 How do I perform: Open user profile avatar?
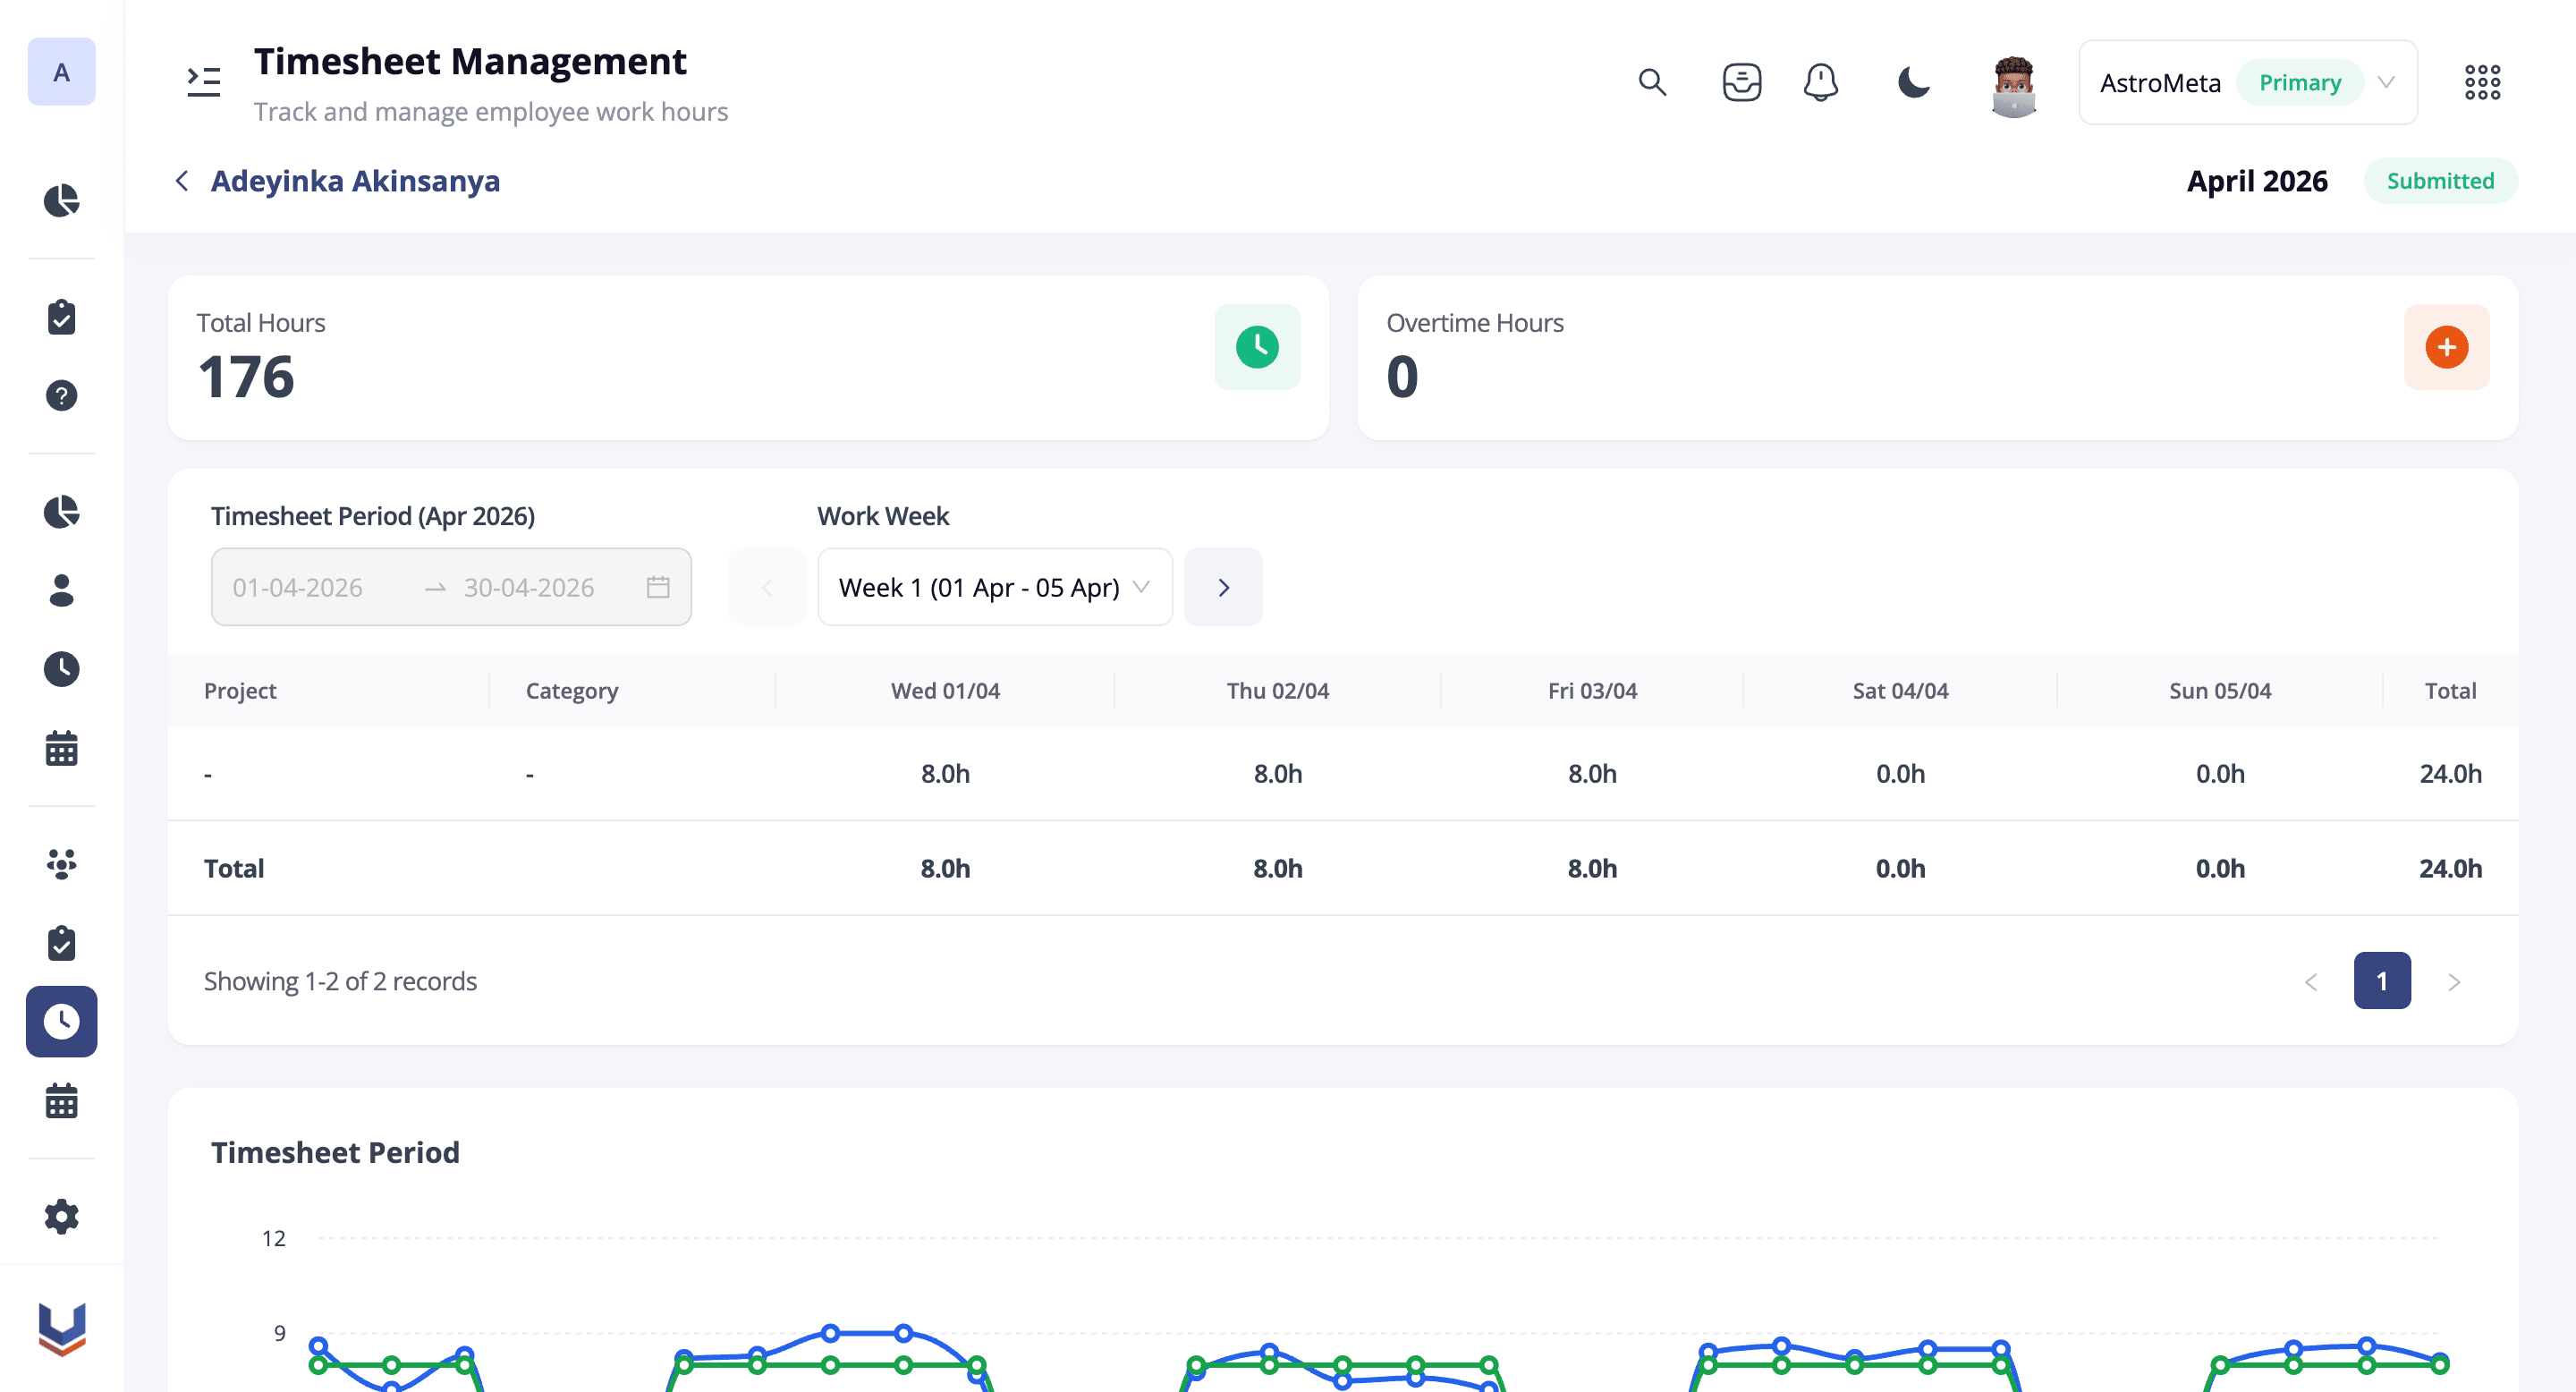click(x=2013, y=87)
